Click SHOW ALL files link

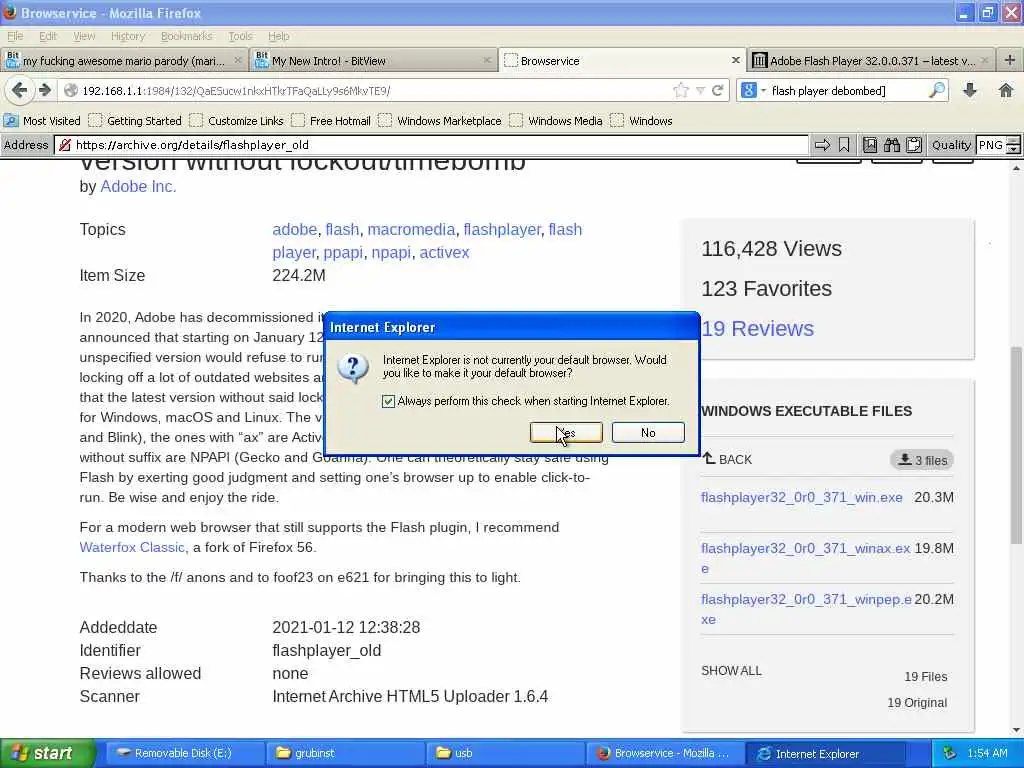[731, 671]
